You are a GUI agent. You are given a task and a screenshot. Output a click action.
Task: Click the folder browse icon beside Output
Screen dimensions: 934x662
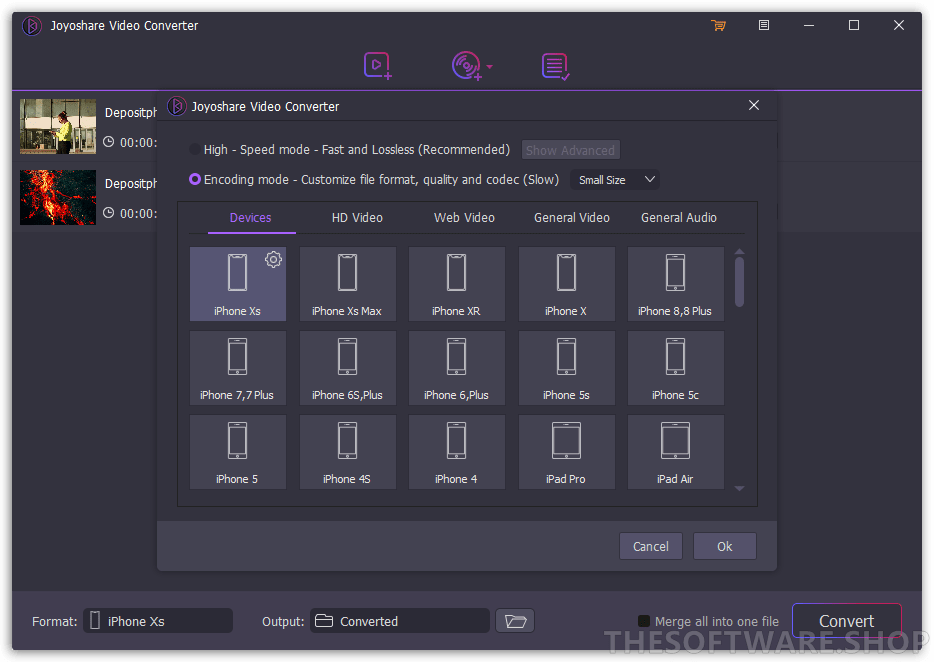(514, 620)
